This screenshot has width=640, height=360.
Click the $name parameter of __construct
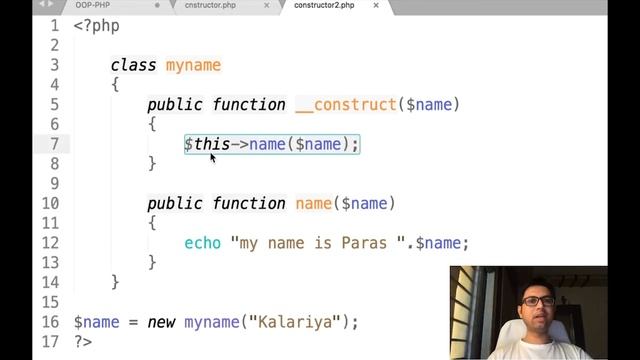(x=429, y=105)
